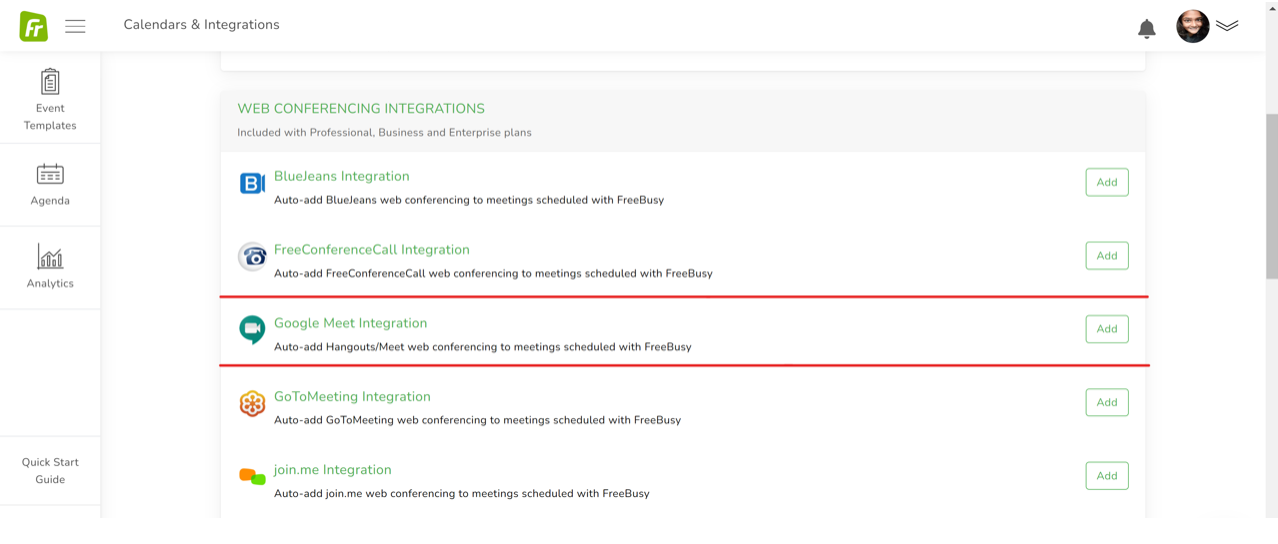Click 'Auto-add FreeConferenceCall web conferencing' description
The height and width of the screenshot is (544, 1278).
click(x=493, y=273)
